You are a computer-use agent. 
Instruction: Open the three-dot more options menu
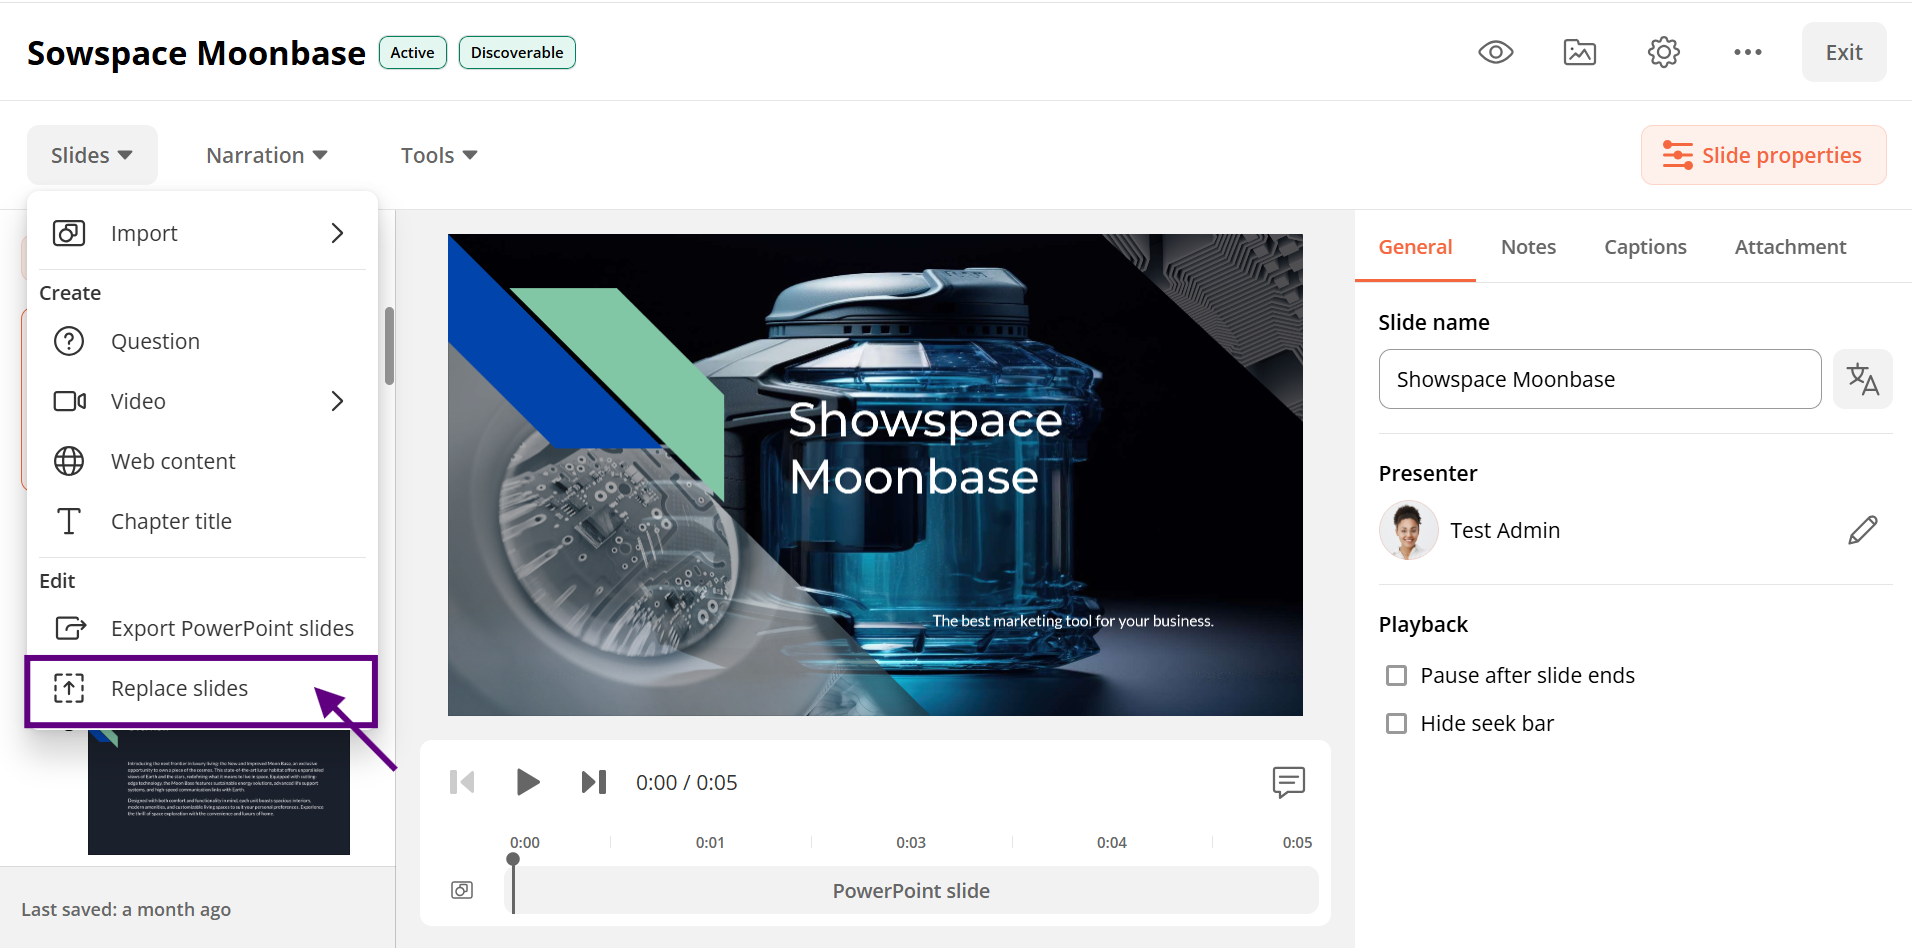pos(1747,52)
